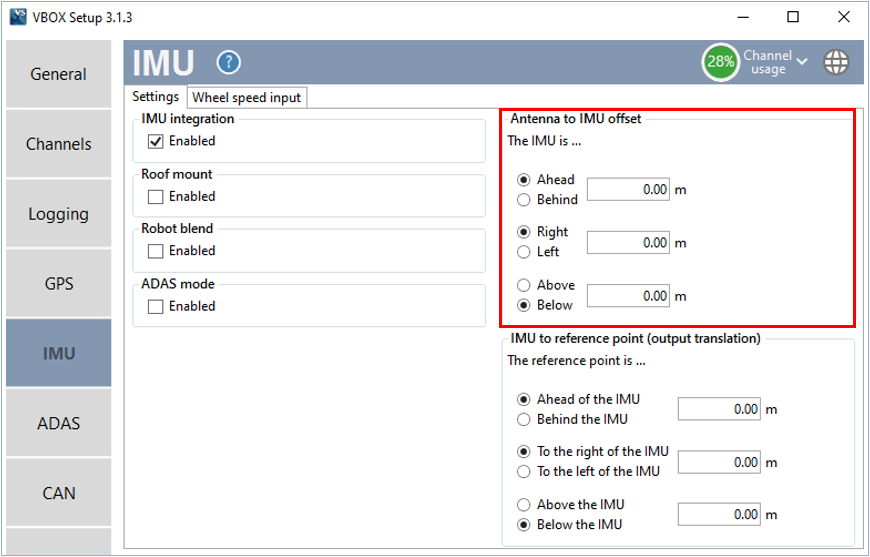Select the IMU sidebar section
The image size is (870, 557).
point(58,353)
